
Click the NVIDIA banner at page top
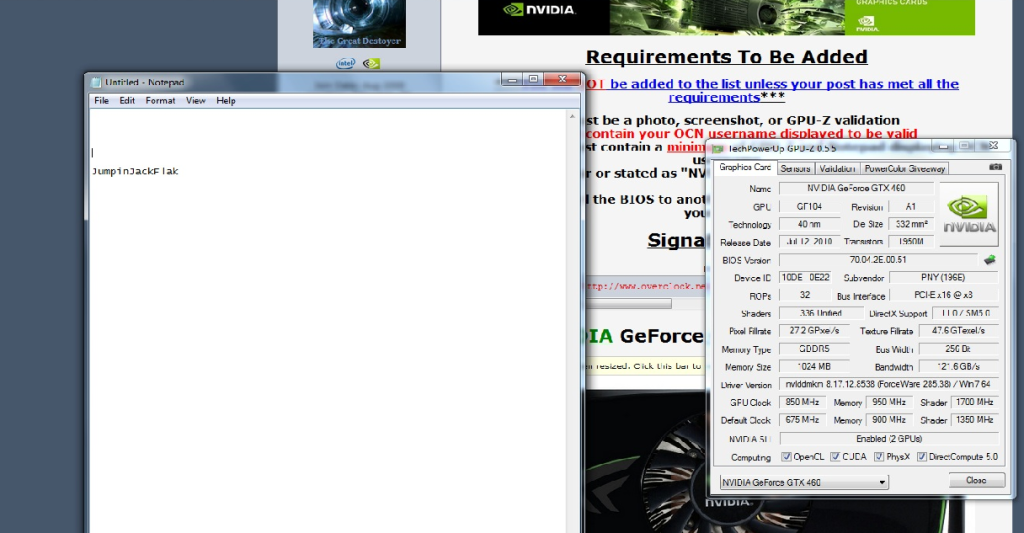coord(726,17)
